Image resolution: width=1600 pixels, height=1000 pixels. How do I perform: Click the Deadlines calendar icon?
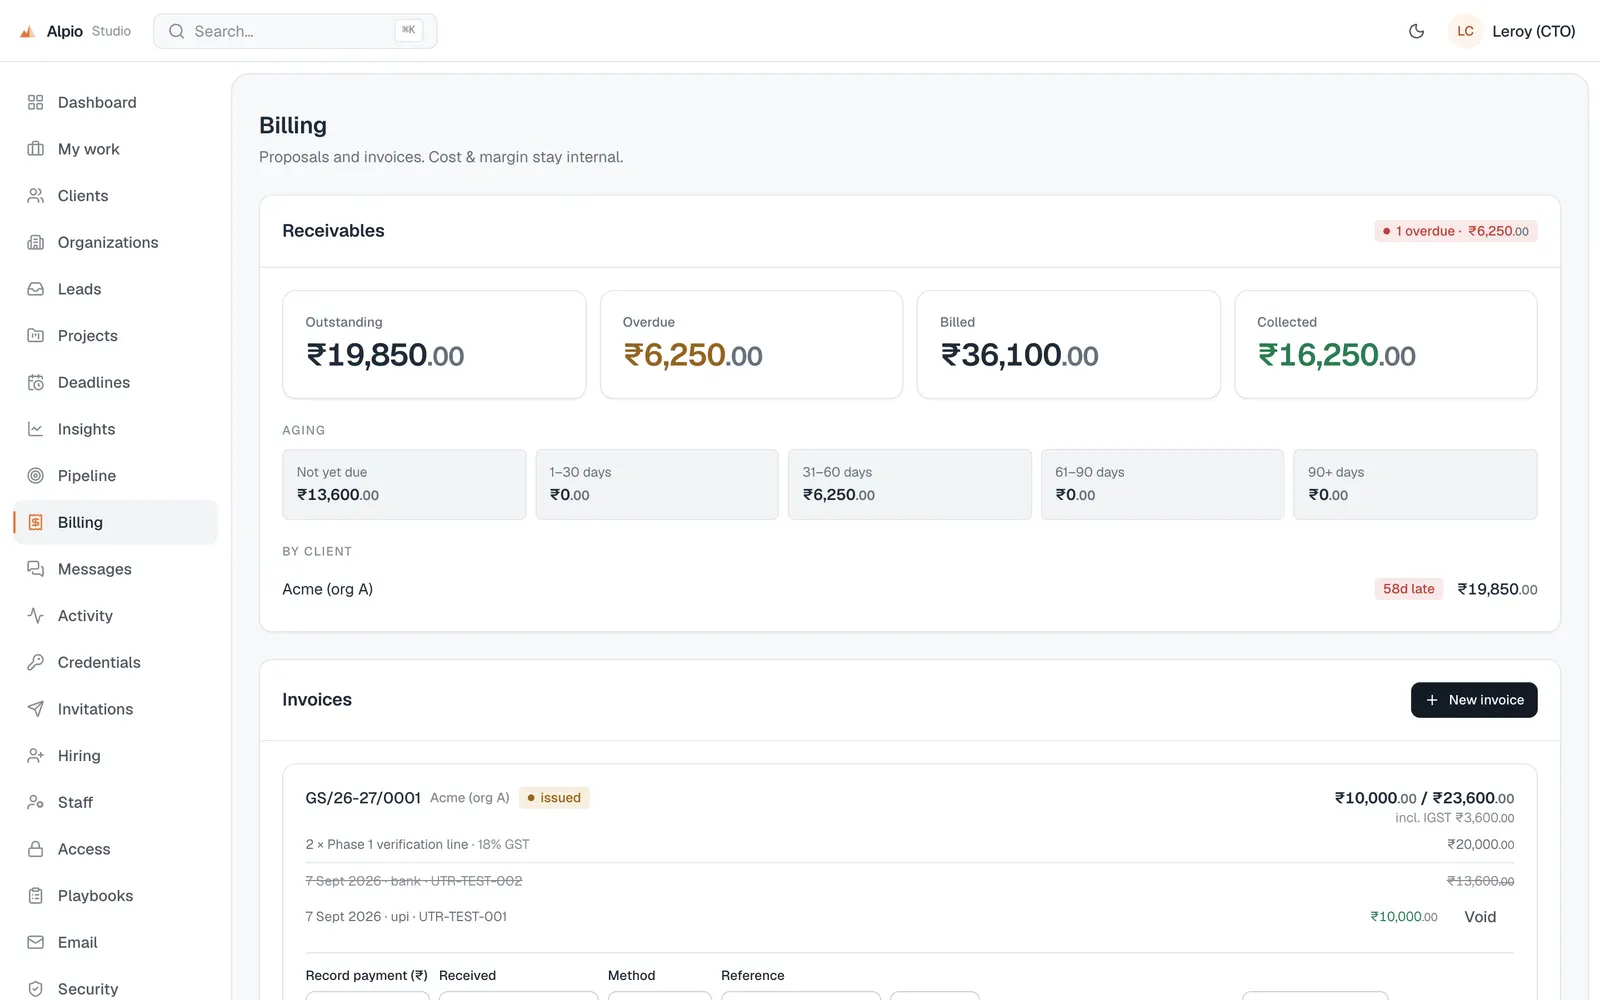(36, 382)
